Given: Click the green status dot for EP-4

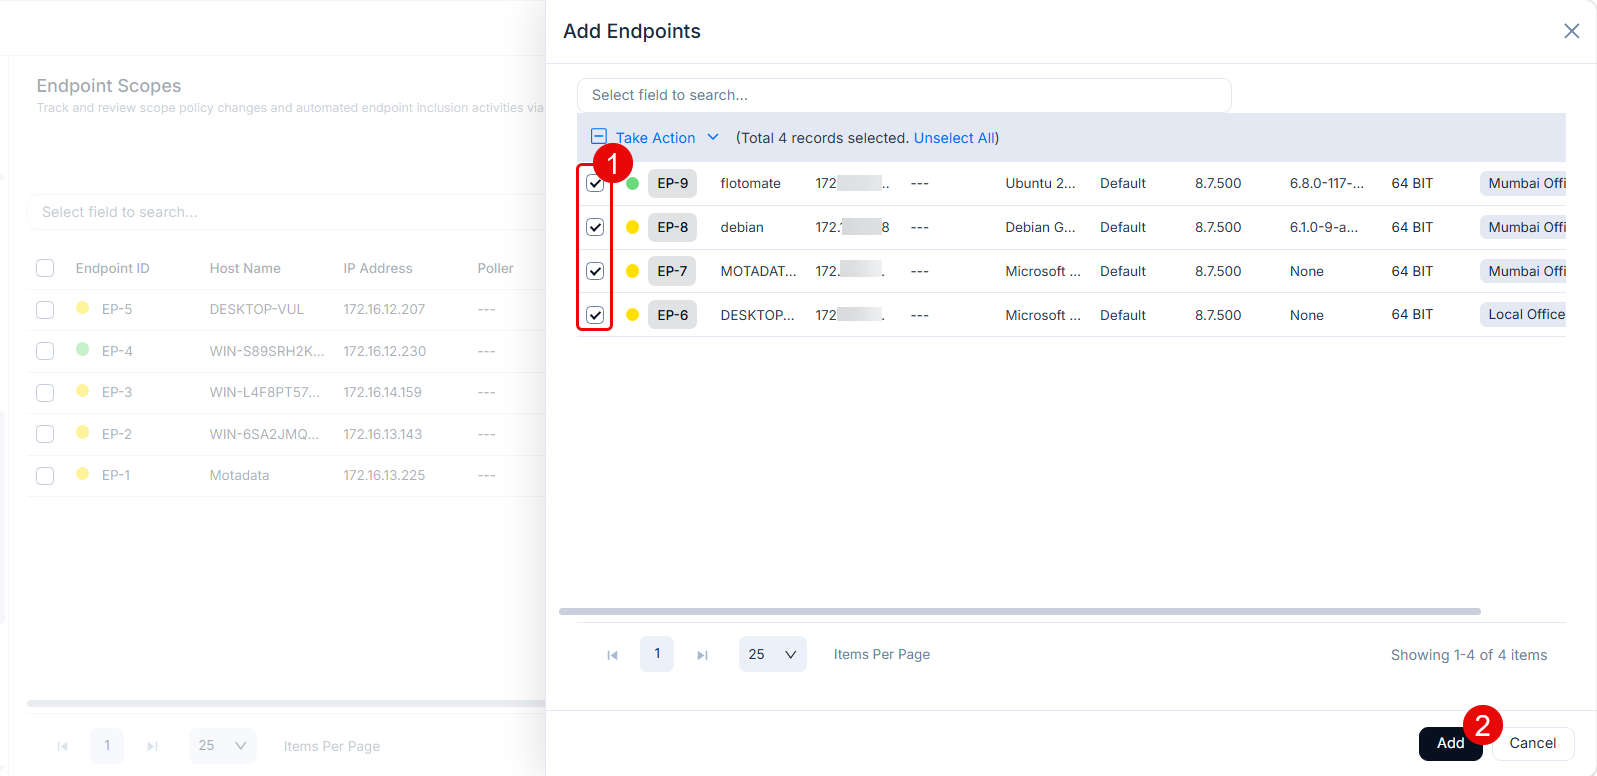Looking at the screenshot, I should click(x=82, y=349).
